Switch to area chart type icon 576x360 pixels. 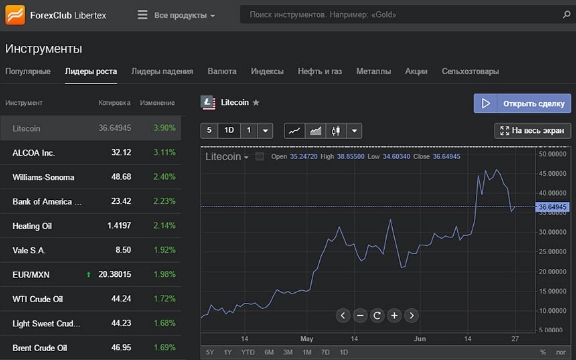pos(315,131)
